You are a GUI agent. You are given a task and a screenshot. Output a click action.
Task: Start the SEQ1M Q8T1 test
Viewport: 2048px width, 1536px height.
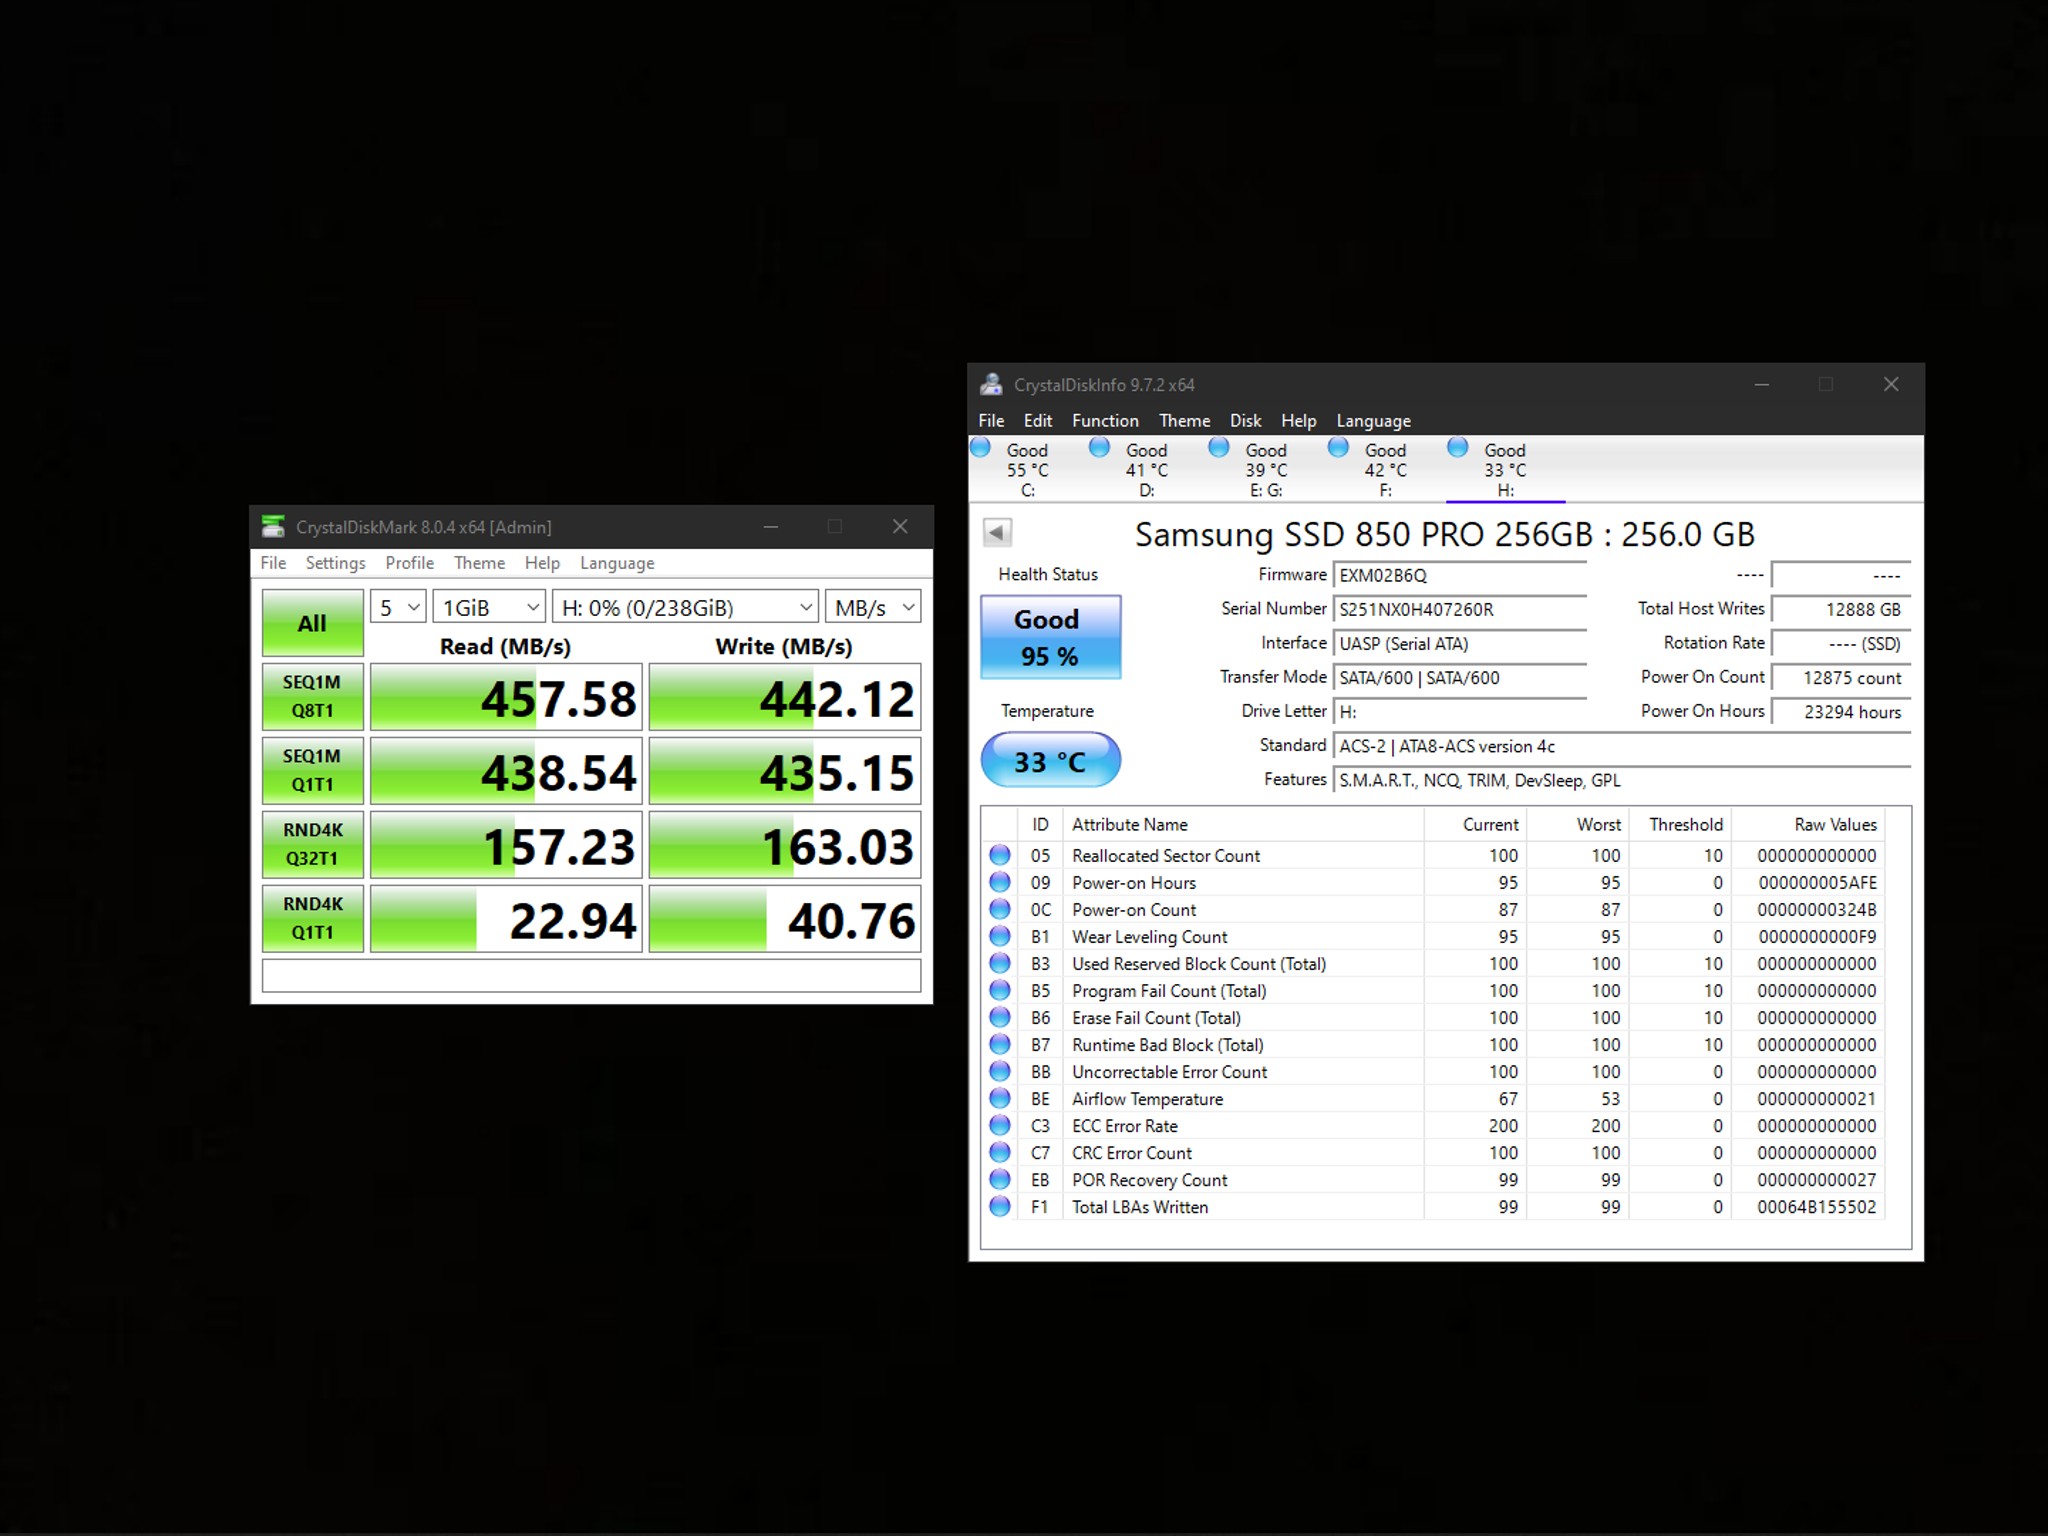coord(312,696)
